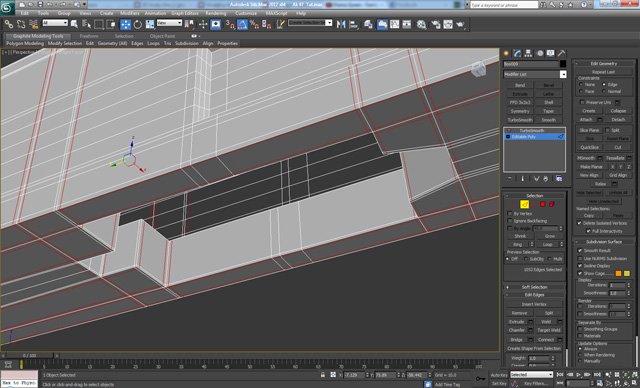Switch to the Freeform ribbon tab
Screen dimensions: 640x388
[89, 36]
